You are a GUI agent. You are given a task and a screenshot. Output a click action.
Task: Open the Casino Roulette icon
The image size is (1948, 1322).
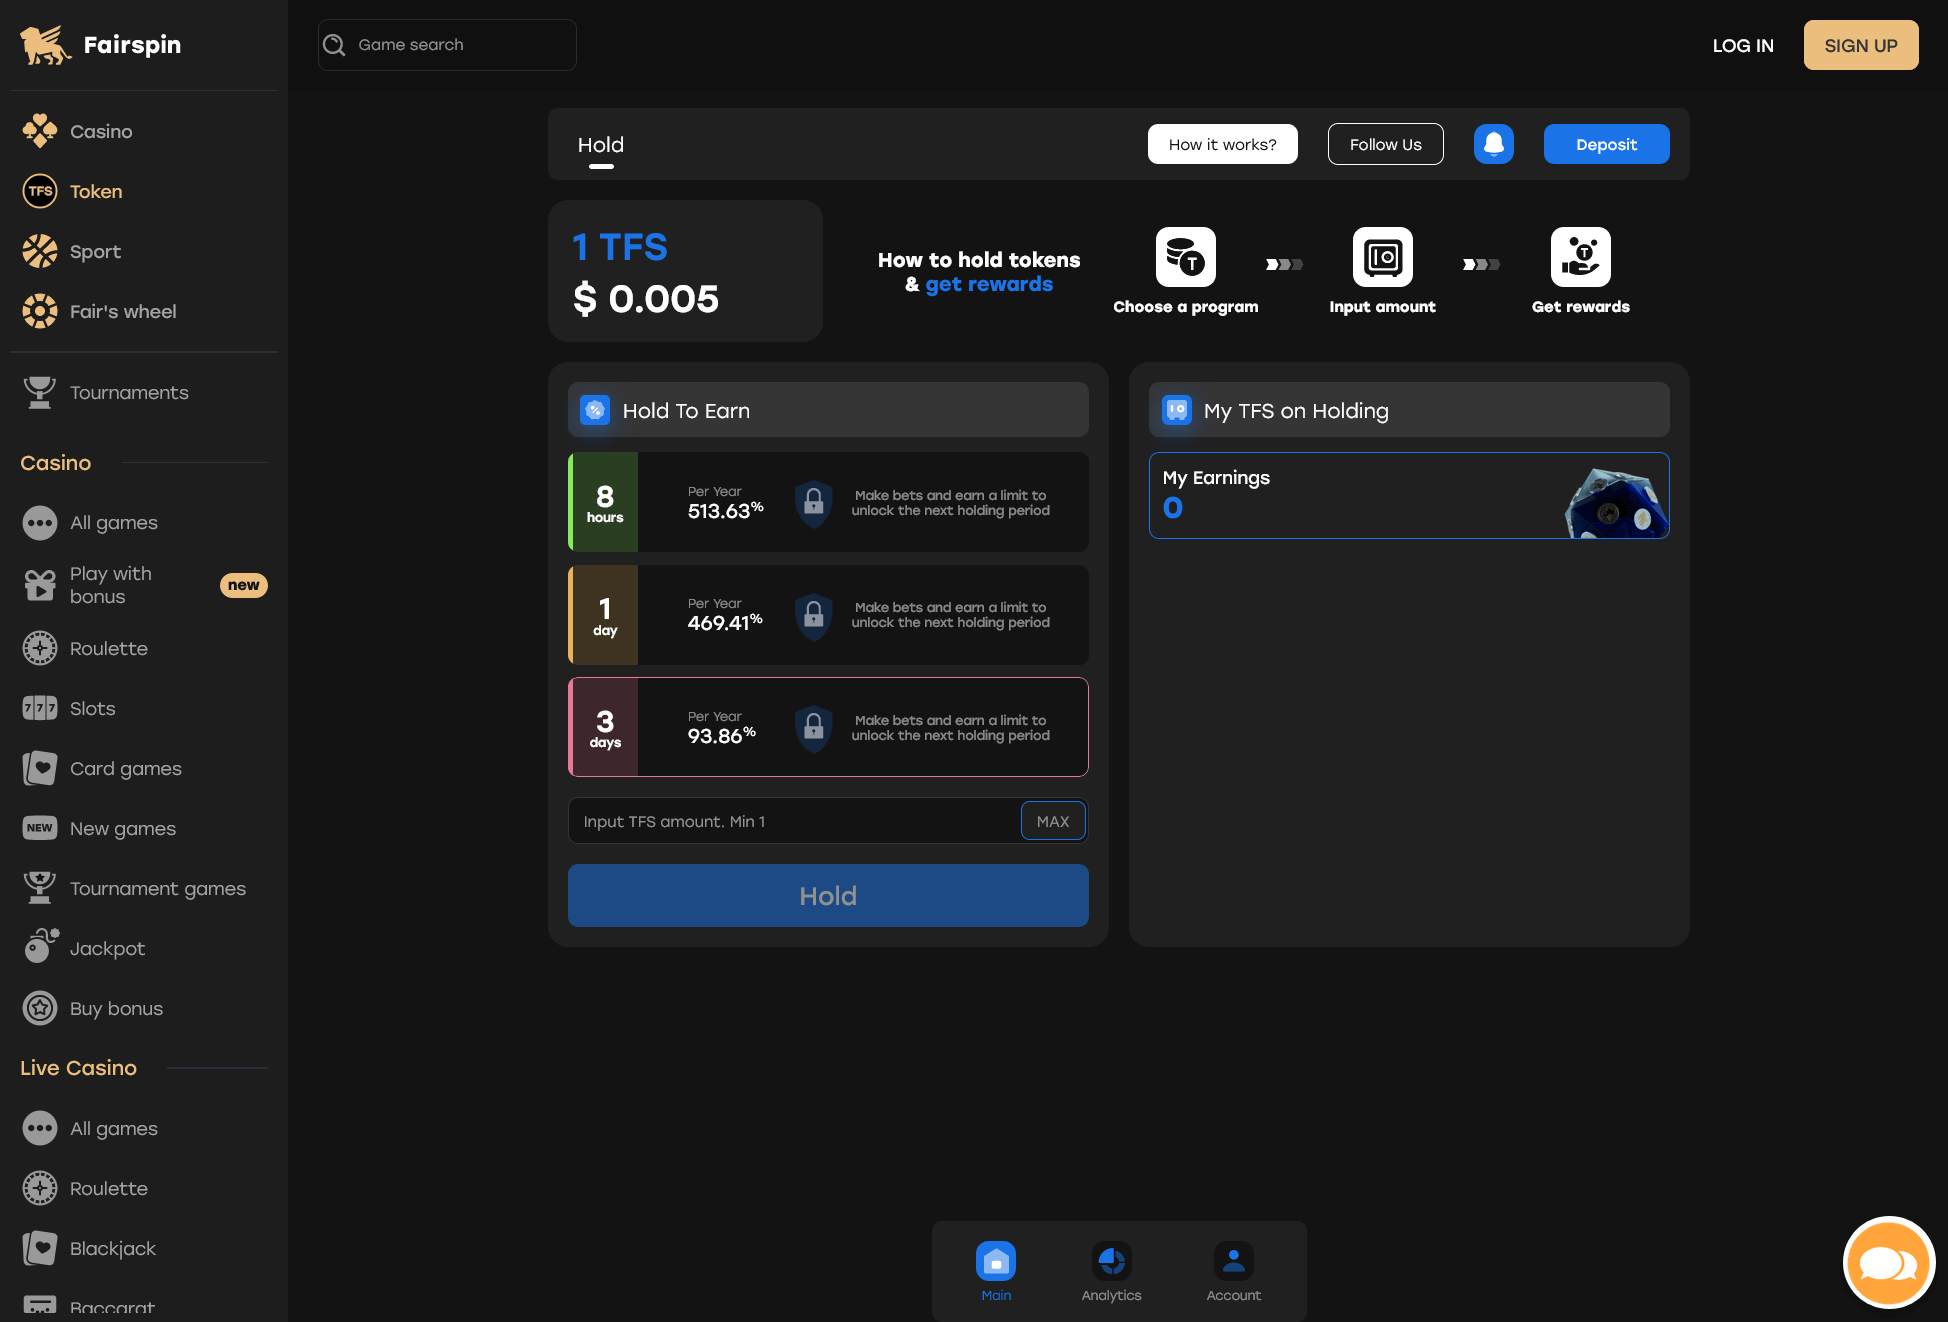(40, 648)
